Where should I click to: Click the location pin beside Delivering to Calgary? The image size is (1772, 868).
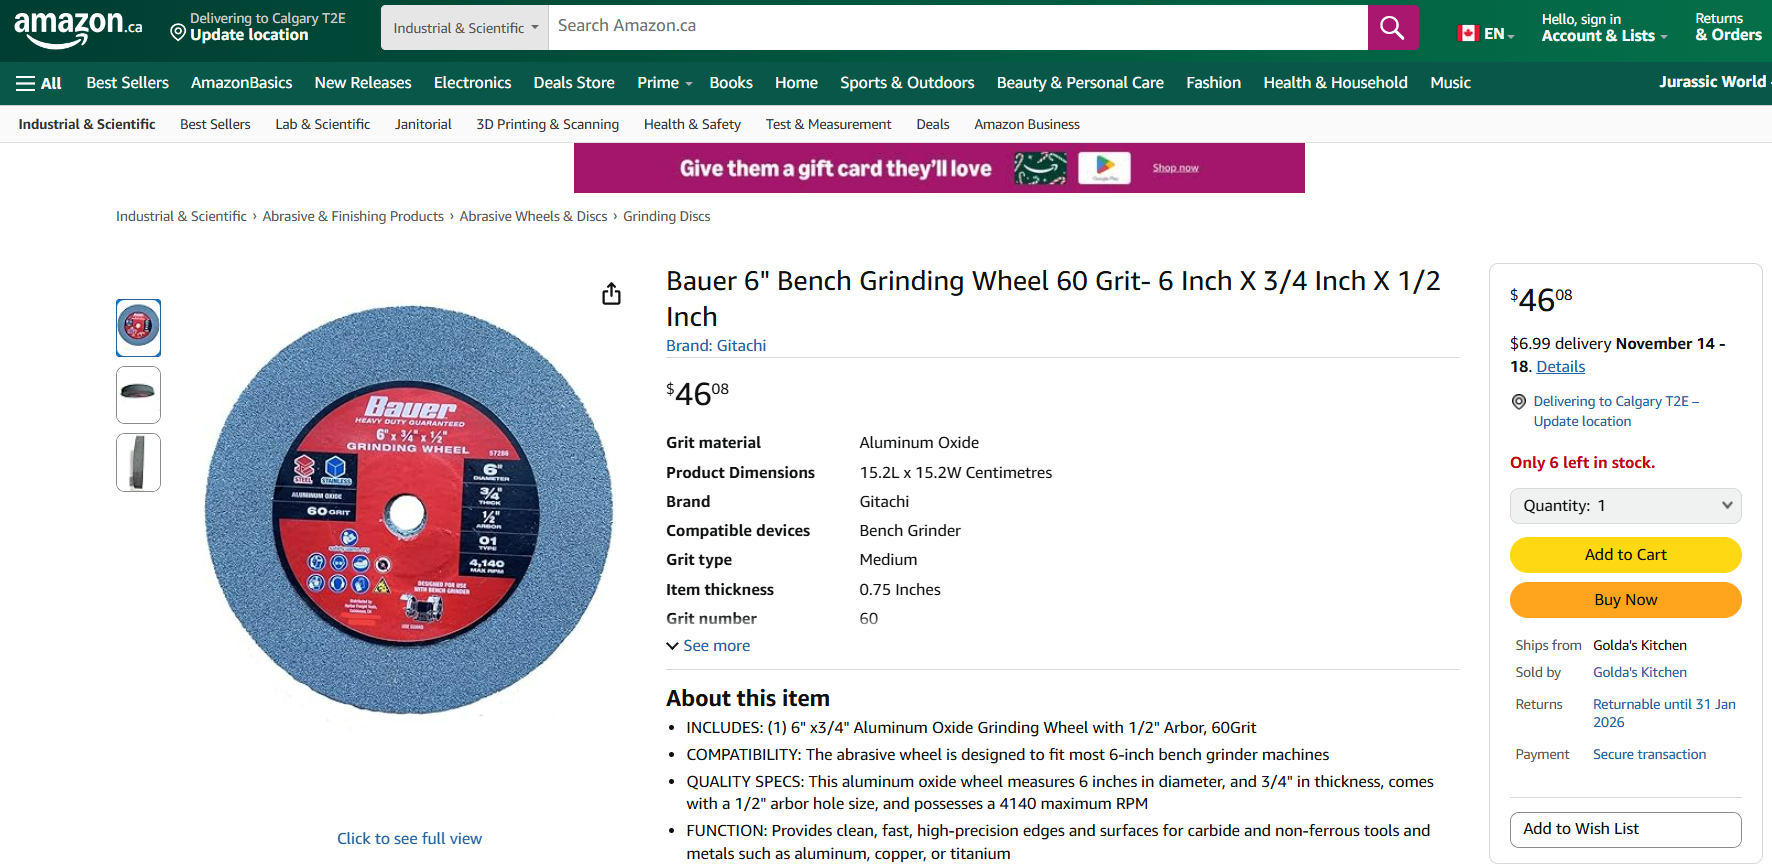pos(1518,402)
